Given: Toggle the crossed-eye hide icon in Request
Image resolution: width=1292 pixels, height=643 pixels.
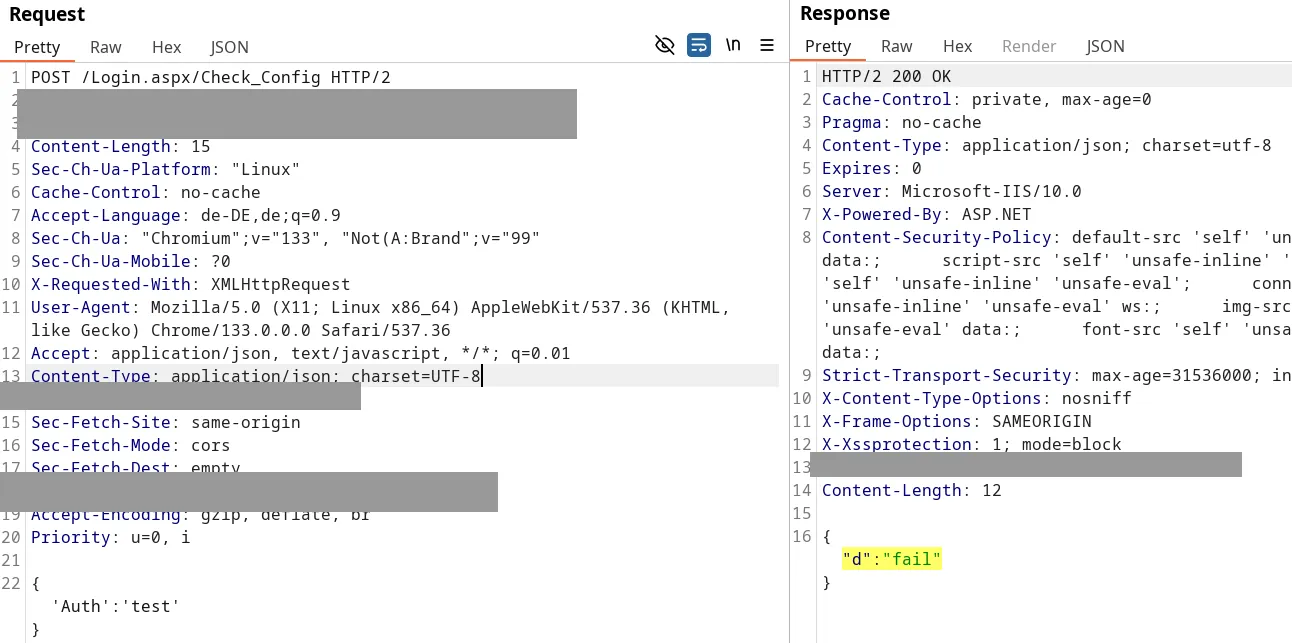Looking at the screenshot, I should click(665, 45).
